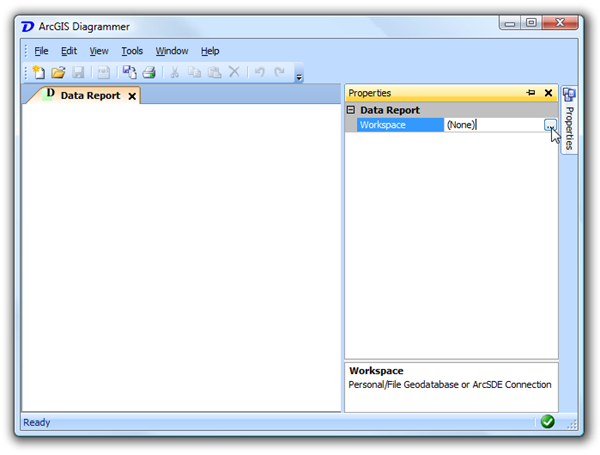Close the ArcGIS Diagrammer window
Screen dimensions: 600x455
click(x=560, y=23)
